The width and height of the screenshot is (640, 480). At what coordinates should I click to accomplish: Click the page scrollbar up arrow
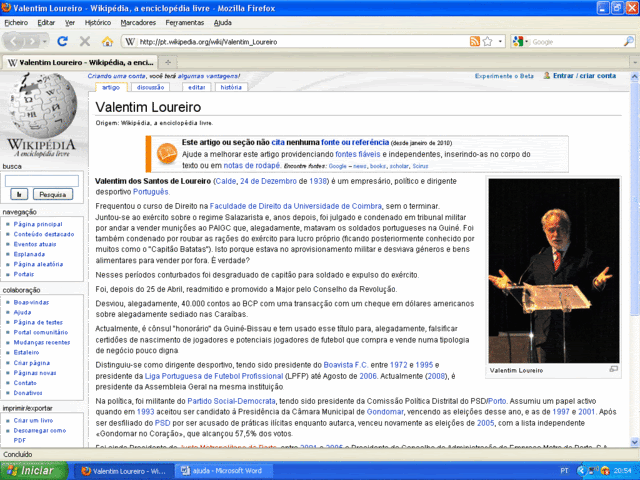[x=635, y=76]
